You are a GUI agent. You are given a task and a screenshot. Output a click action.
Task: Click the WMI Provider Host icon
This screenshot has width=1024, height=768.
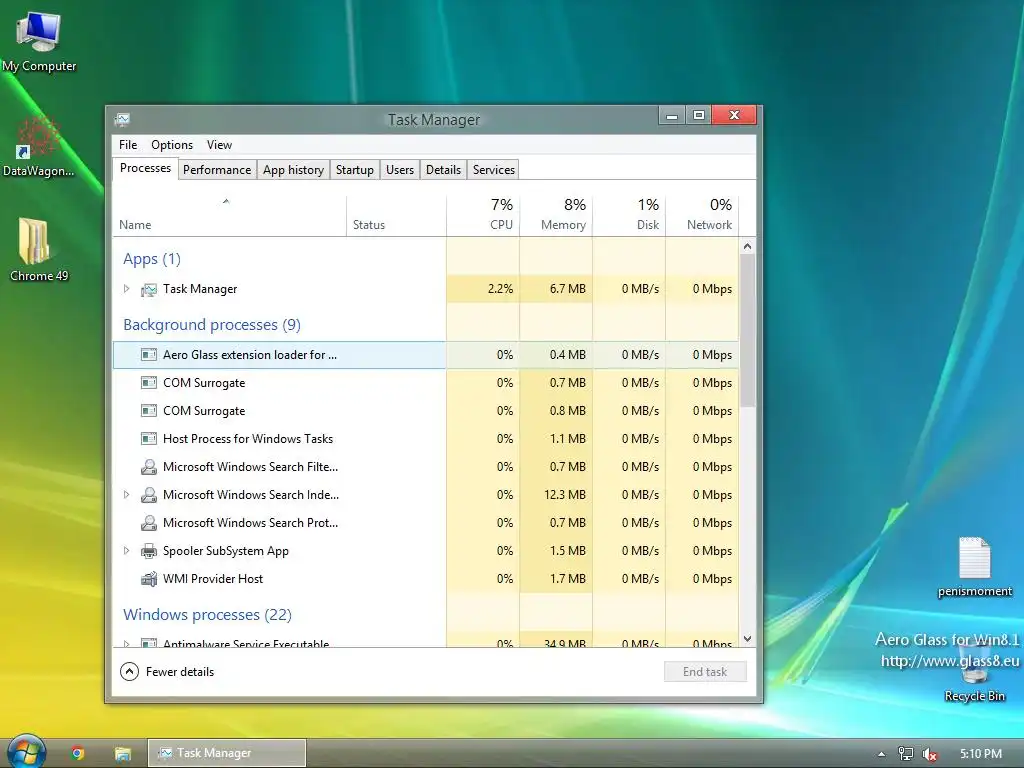pos(149,579)
